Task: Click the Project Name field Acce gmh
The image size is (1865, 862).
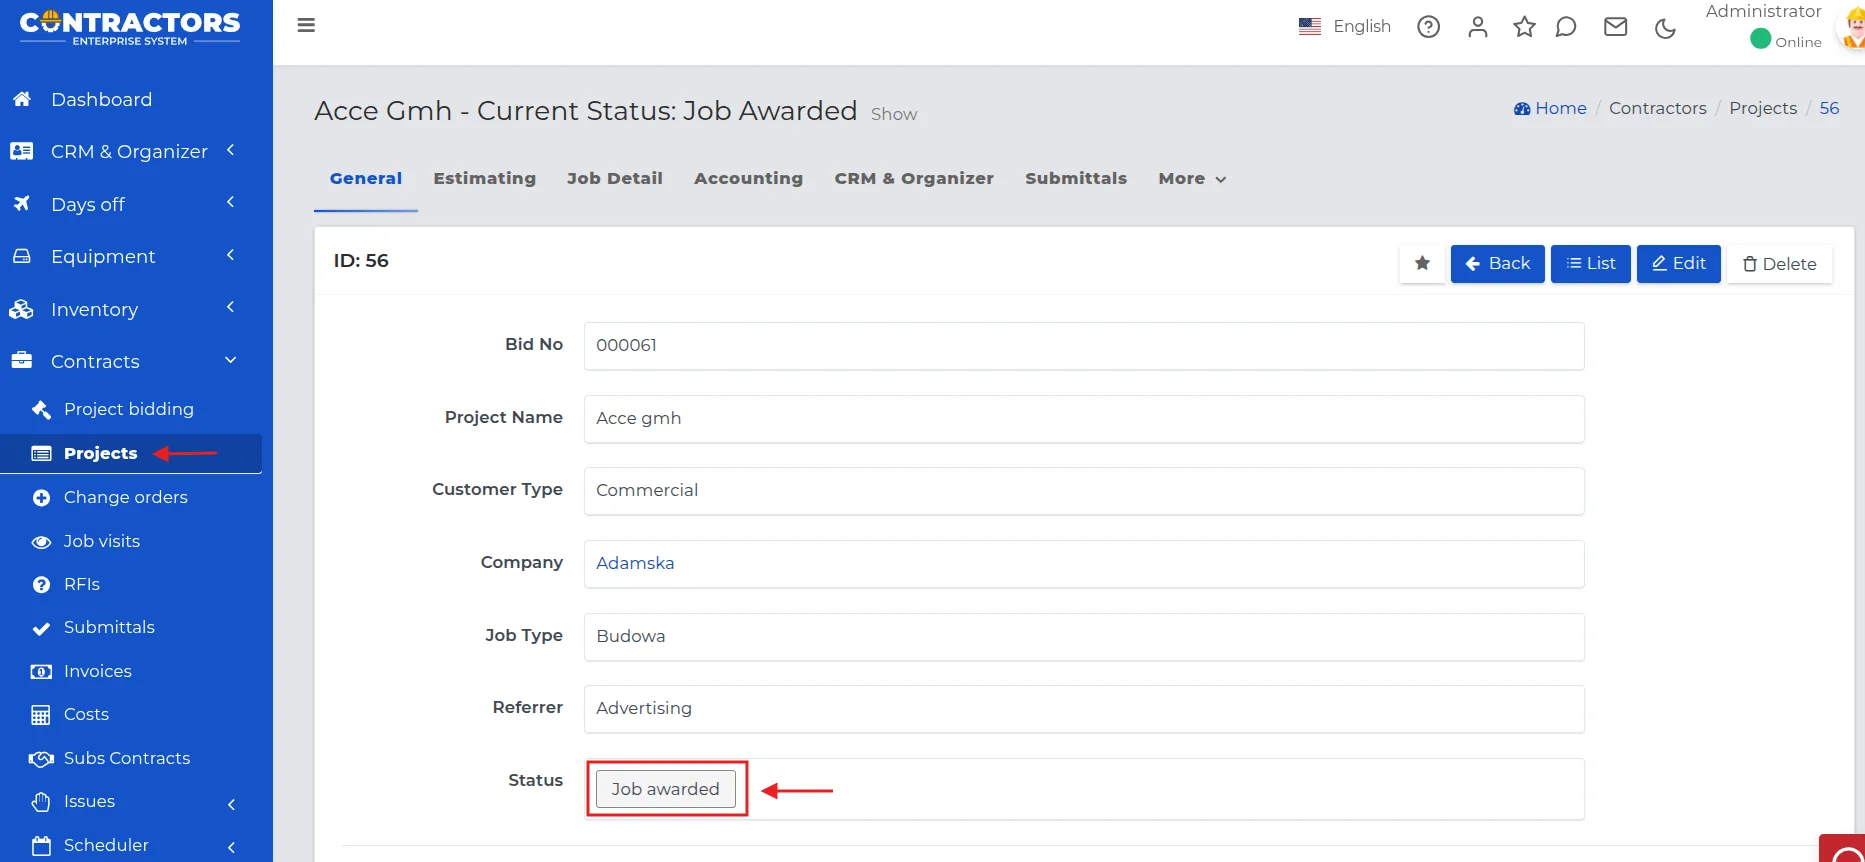Action: tap(1084, 418)
